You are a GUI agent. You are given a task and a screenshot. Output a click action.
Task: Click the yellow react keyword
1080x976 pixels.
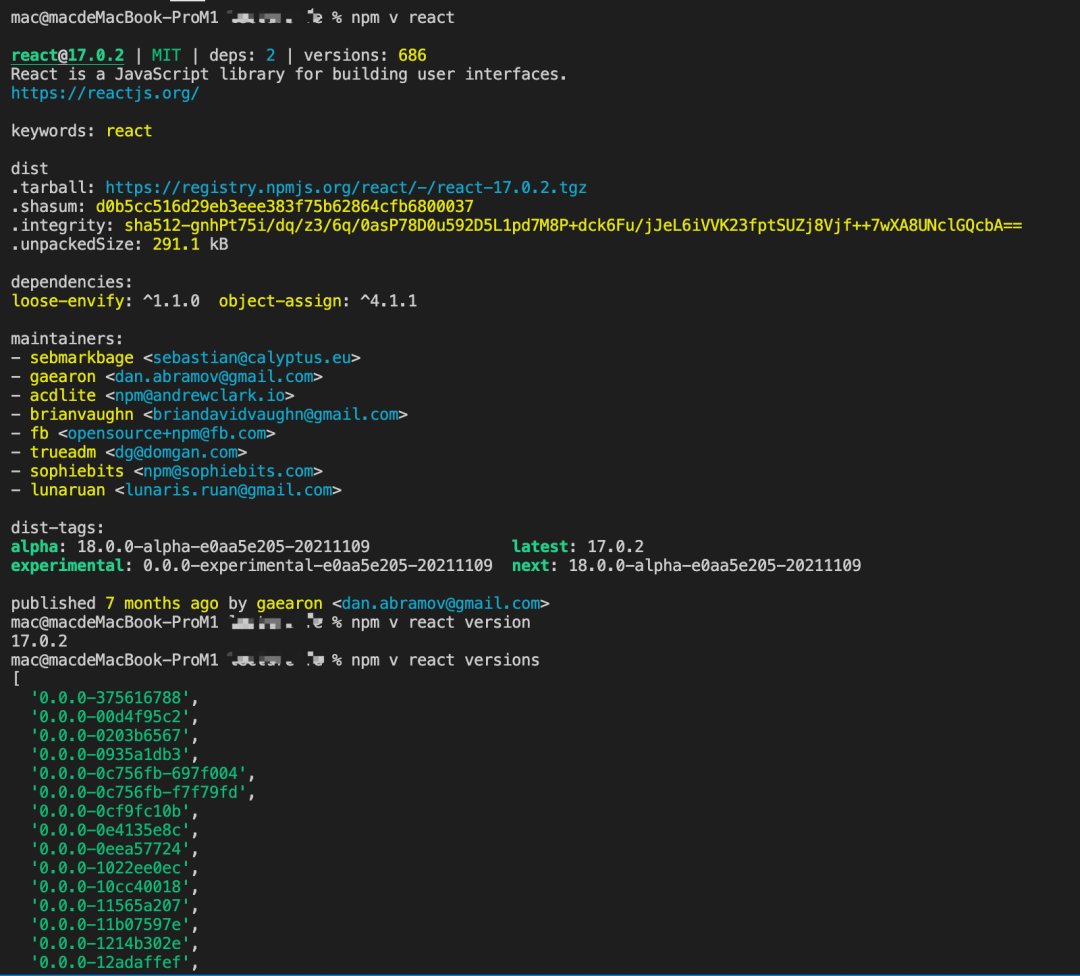[129, 131]
